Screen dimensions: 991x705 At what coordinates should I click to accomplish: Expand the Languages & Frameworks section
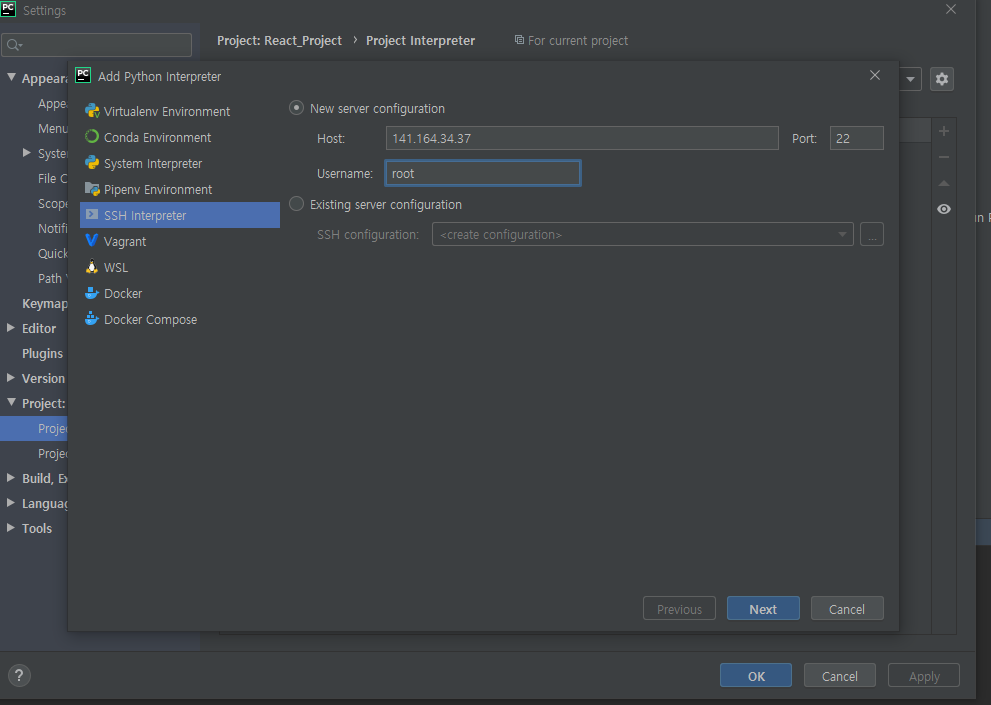[x=11, y=503]
